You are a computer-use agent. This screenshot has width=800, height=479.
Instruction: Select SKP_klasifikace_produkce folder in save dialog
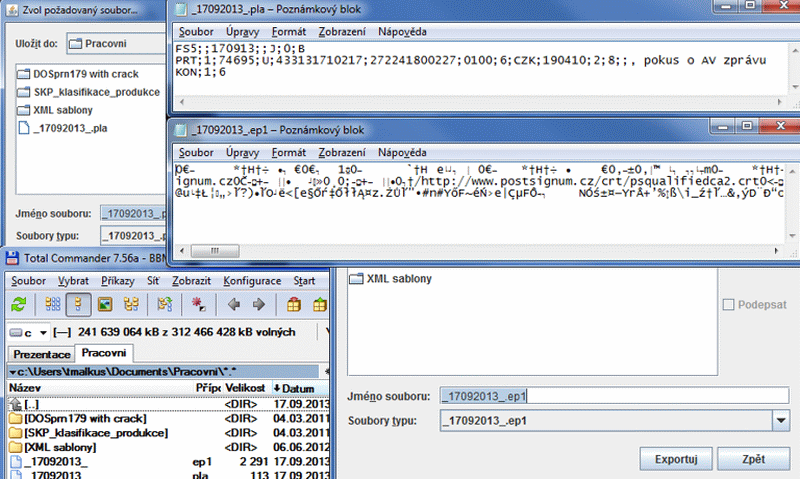88,92
